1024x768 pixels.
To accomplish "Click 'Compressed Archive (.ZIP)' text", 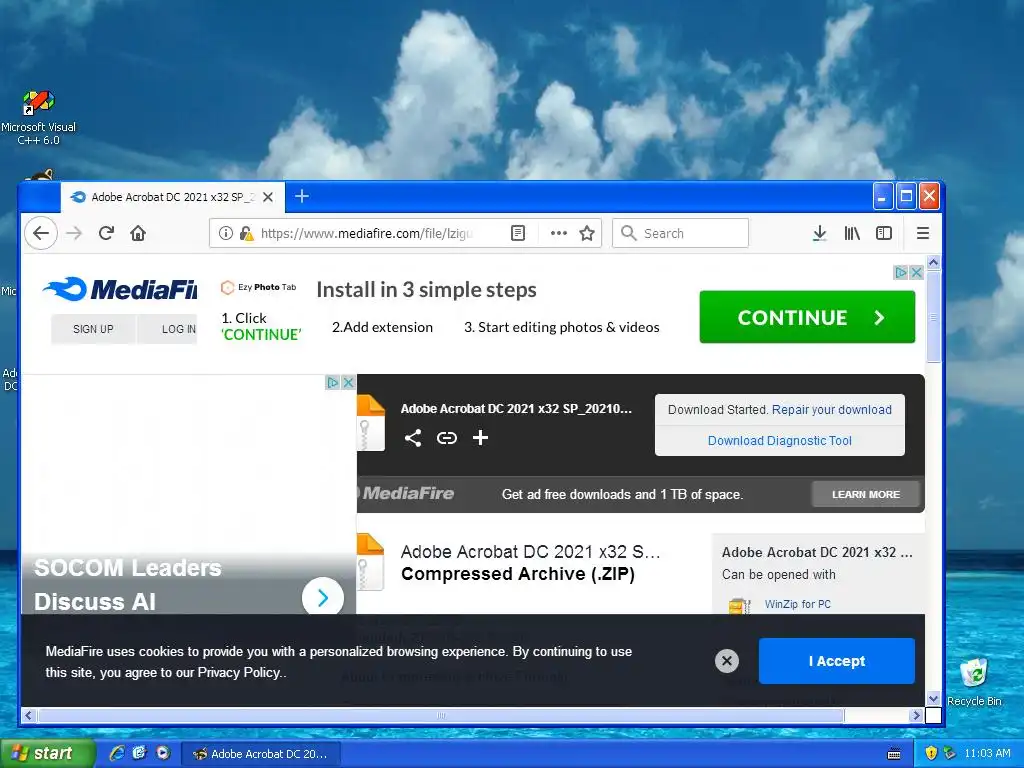I will tap(518, 574).
